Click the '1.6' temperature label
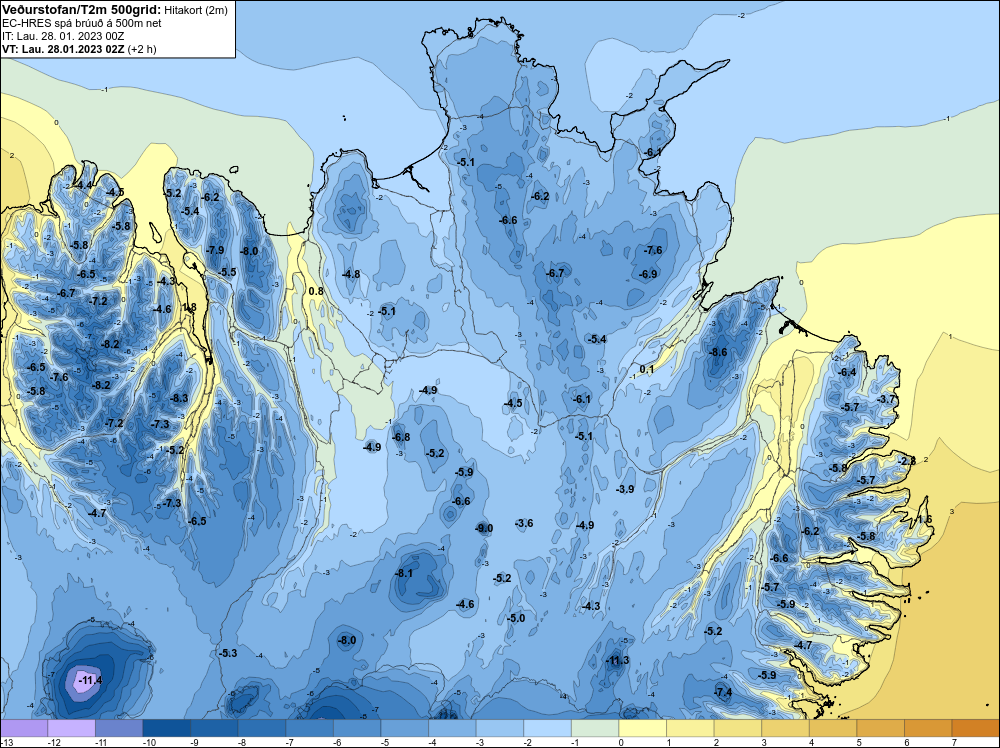The image size is (1000, 748). [x=924, y=519]
